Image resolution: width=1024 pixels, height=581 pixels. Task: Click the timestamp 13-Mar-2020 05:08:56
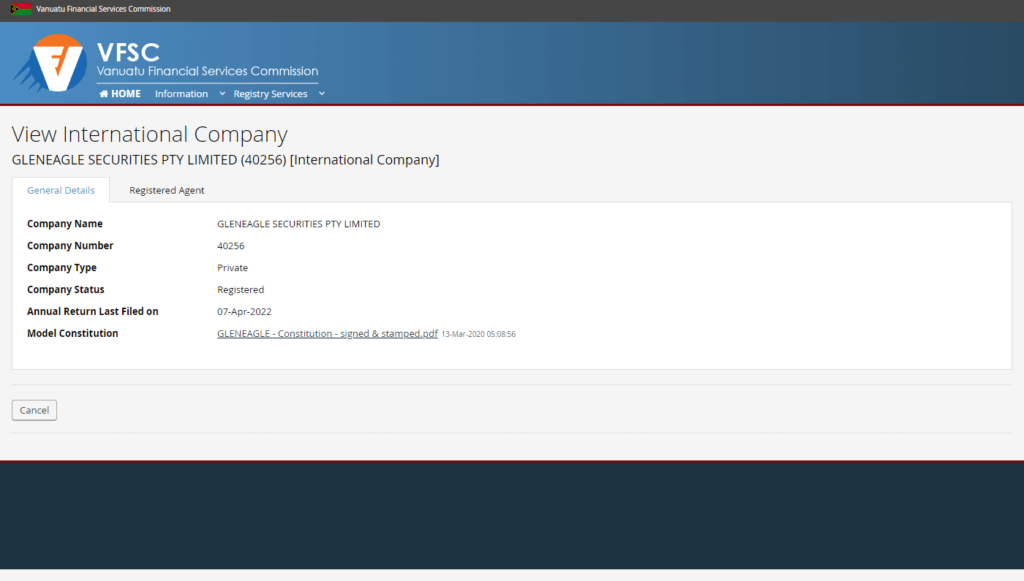pos(479,334)
